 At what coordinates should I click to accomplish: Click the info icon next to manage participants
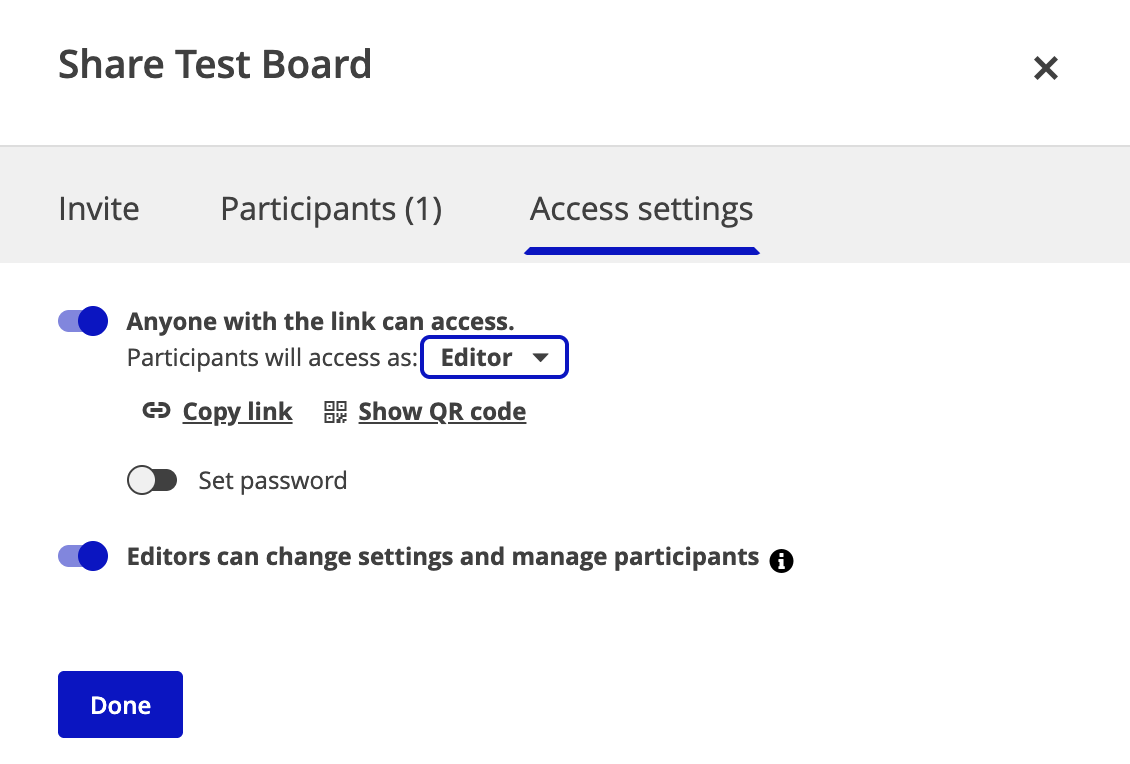[x=782, y=561]
